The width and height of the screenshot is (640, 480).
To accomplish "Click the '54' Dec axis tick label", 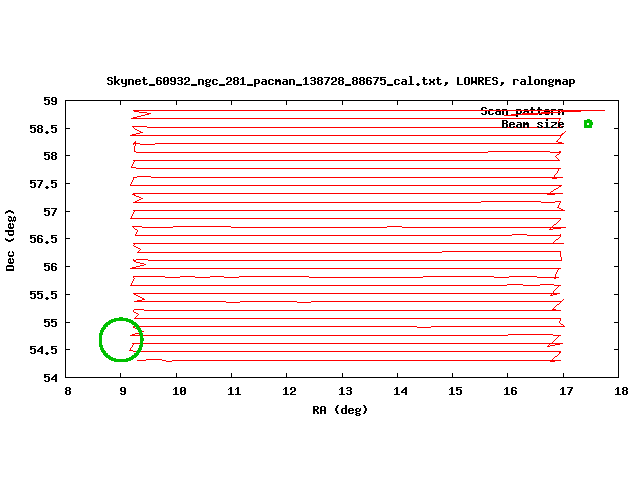I will (x=51, y=378).
